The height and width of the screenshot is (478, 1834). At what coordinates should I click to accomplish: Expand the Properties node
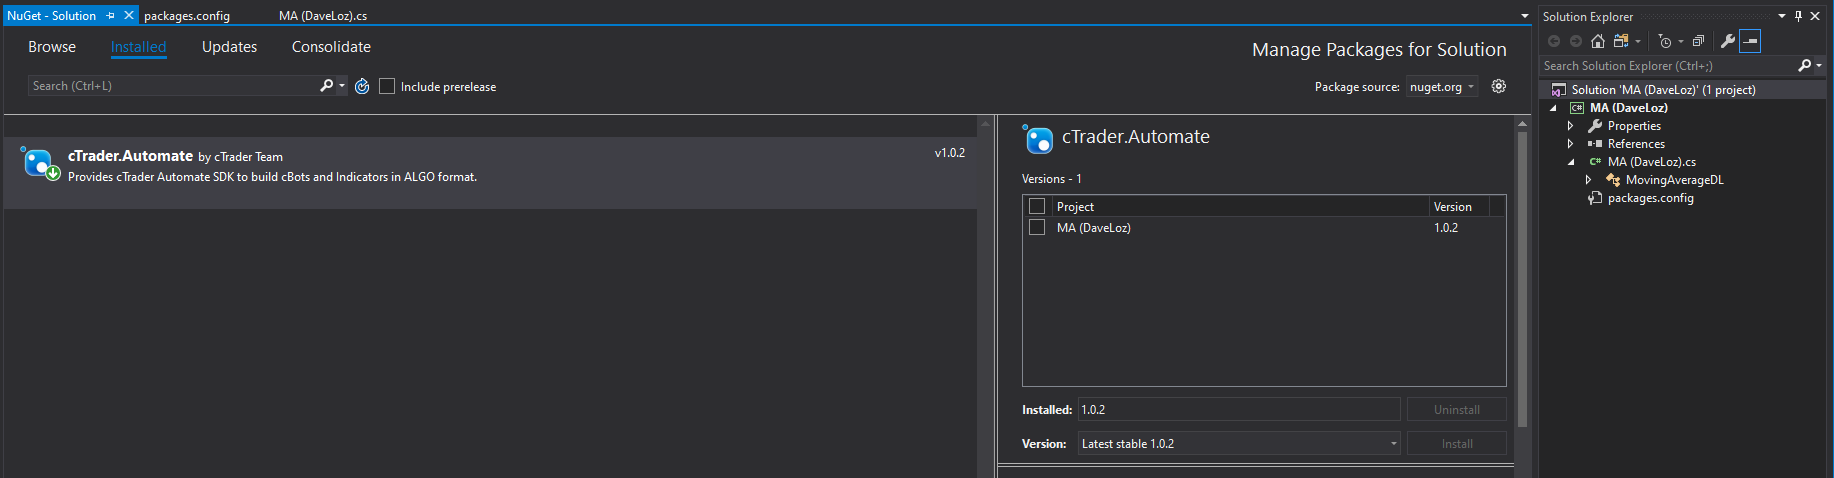tap(1571, 126)
